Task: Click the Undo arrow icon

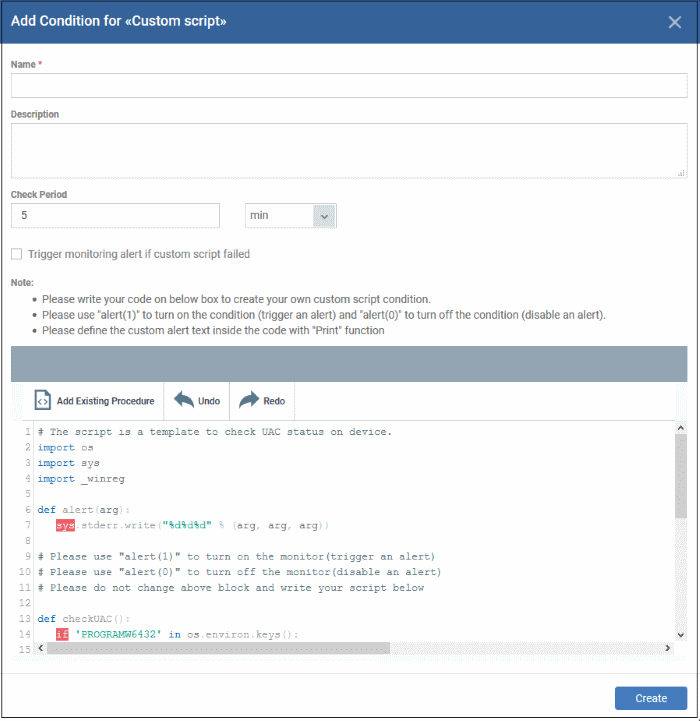Action: coord(184,400)
